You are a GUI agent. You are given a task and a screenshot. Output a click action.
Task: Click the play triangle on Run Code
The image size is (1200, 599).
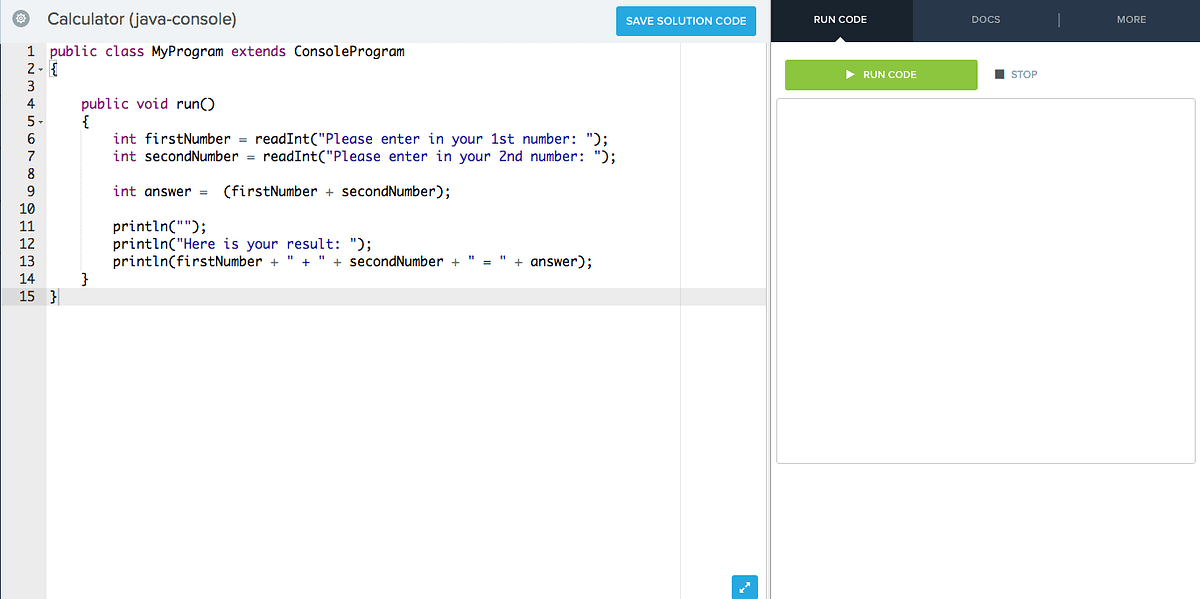pyautogui.click(x=850, y=74)
